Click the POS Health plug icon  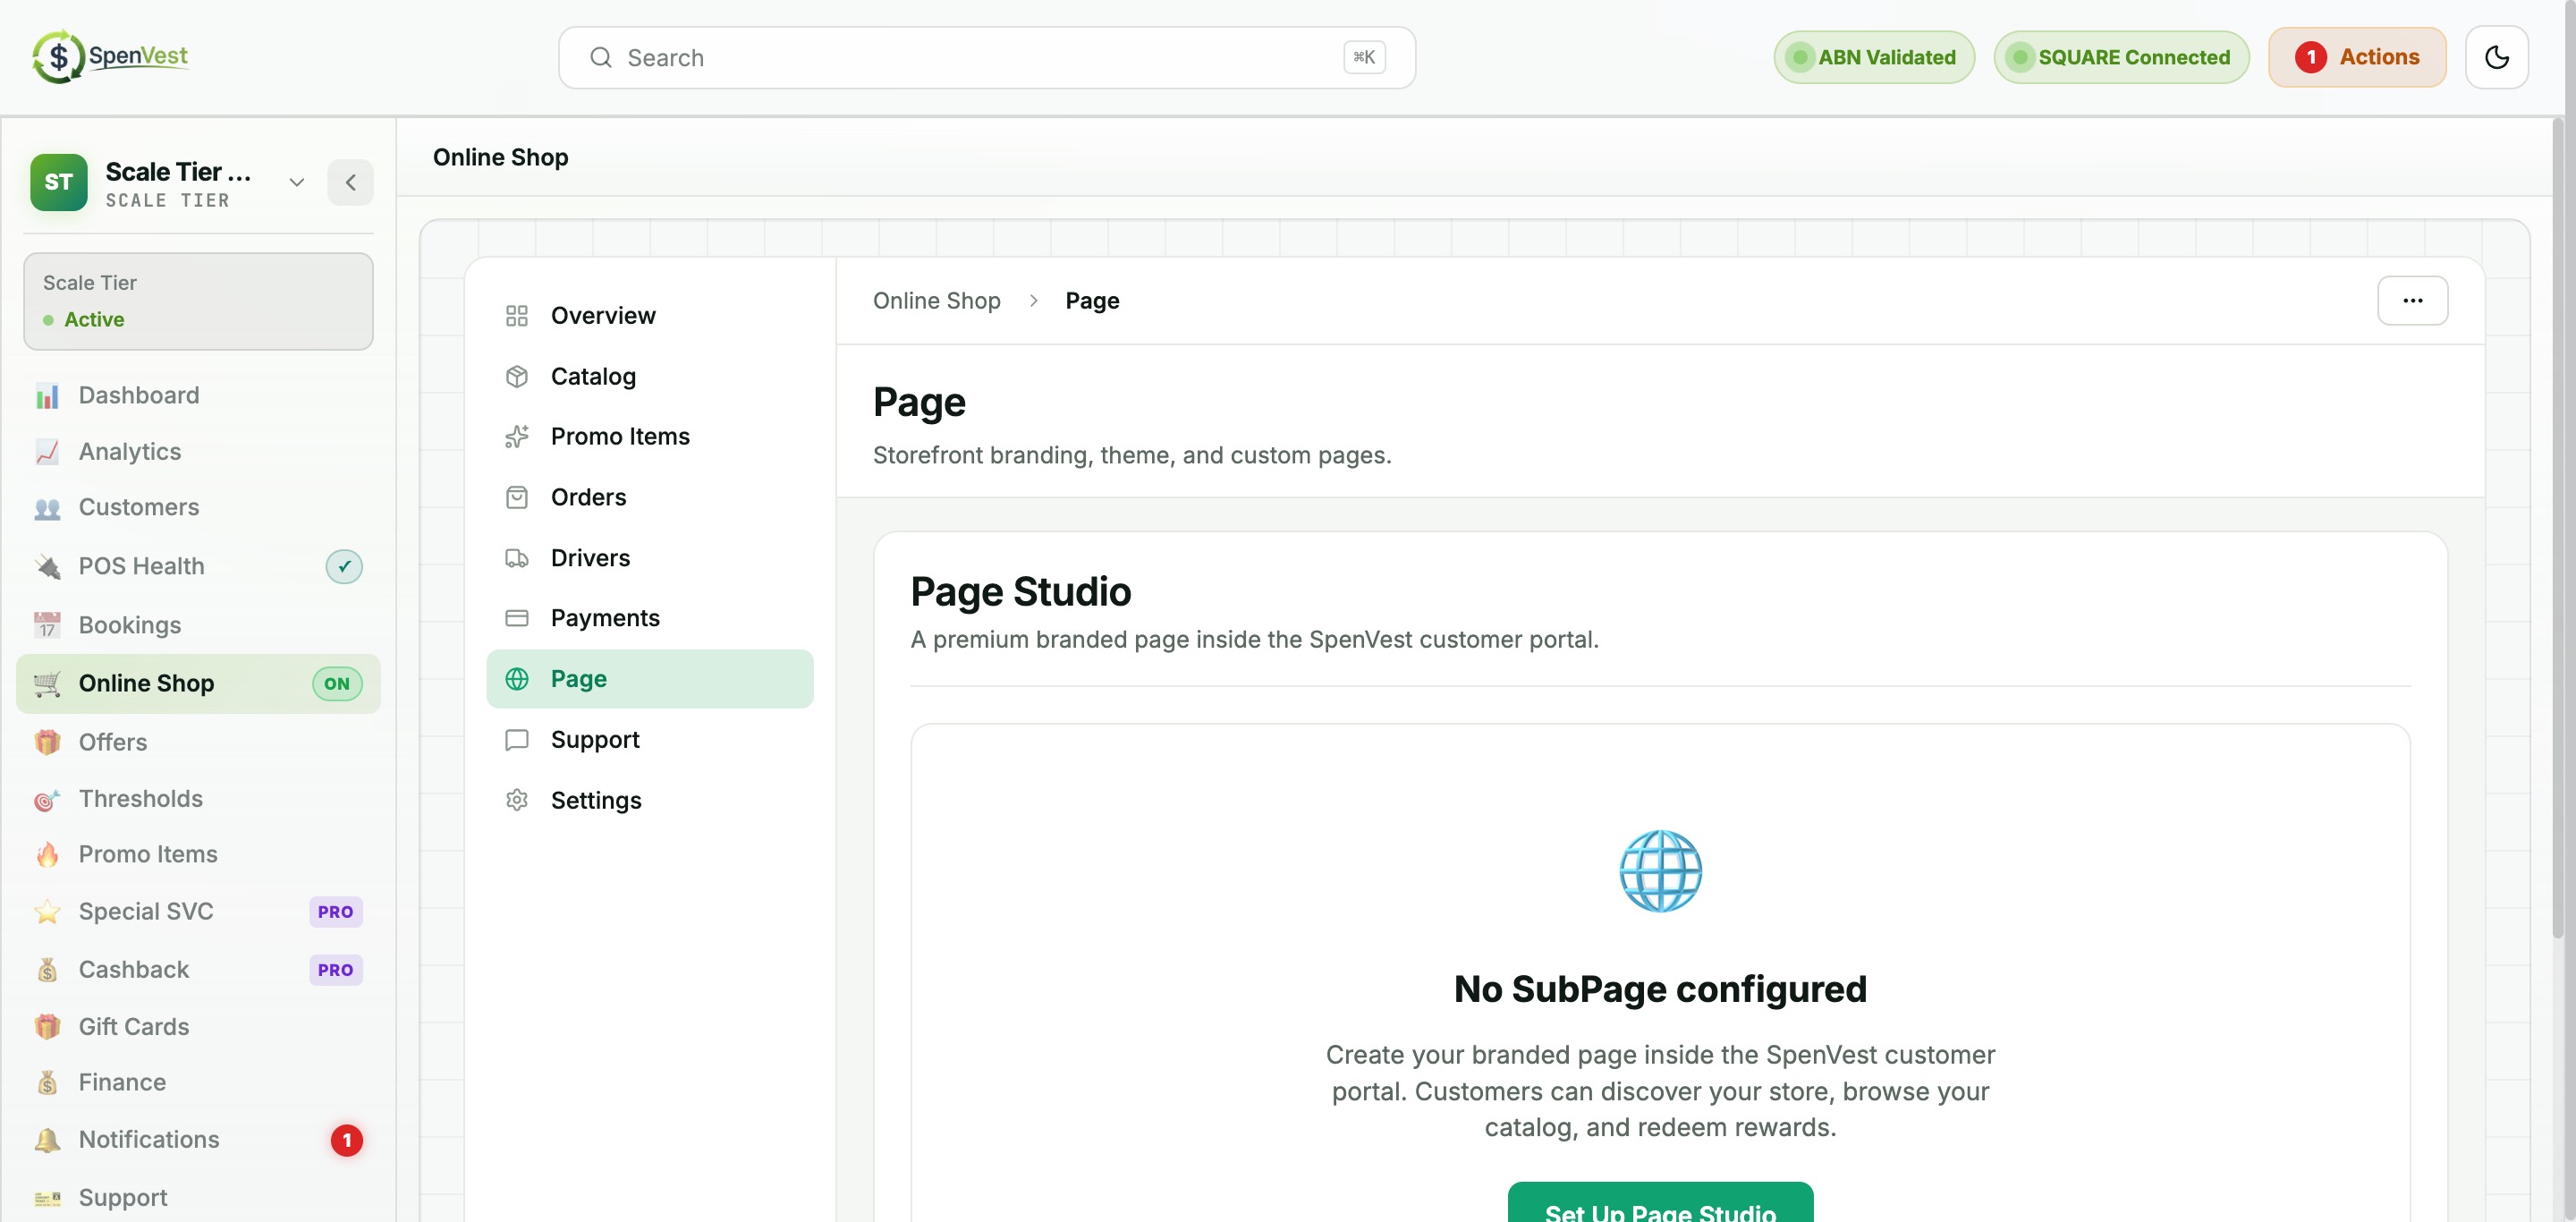[47, 567]
